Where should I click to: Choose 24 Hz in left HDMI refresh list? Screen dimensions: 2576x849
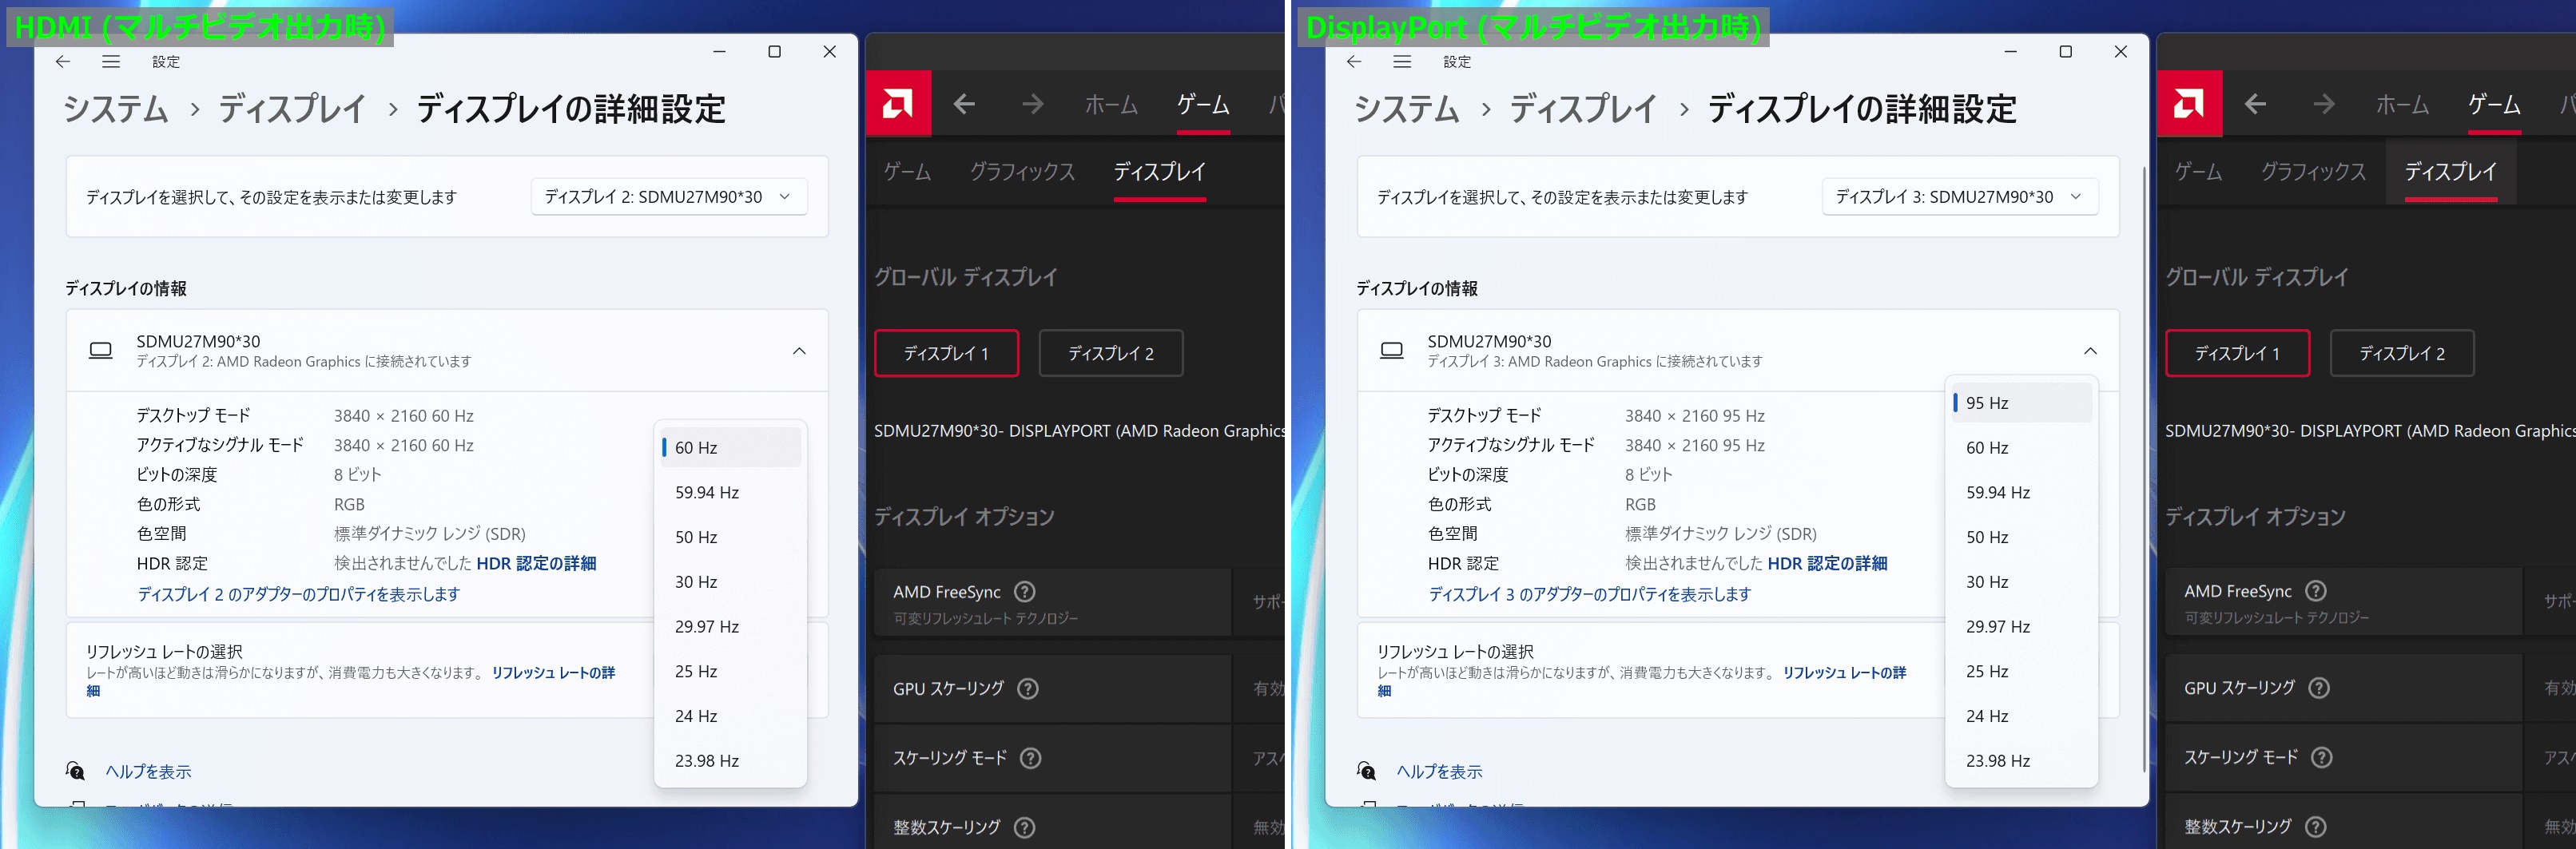(x=731, y=716)
